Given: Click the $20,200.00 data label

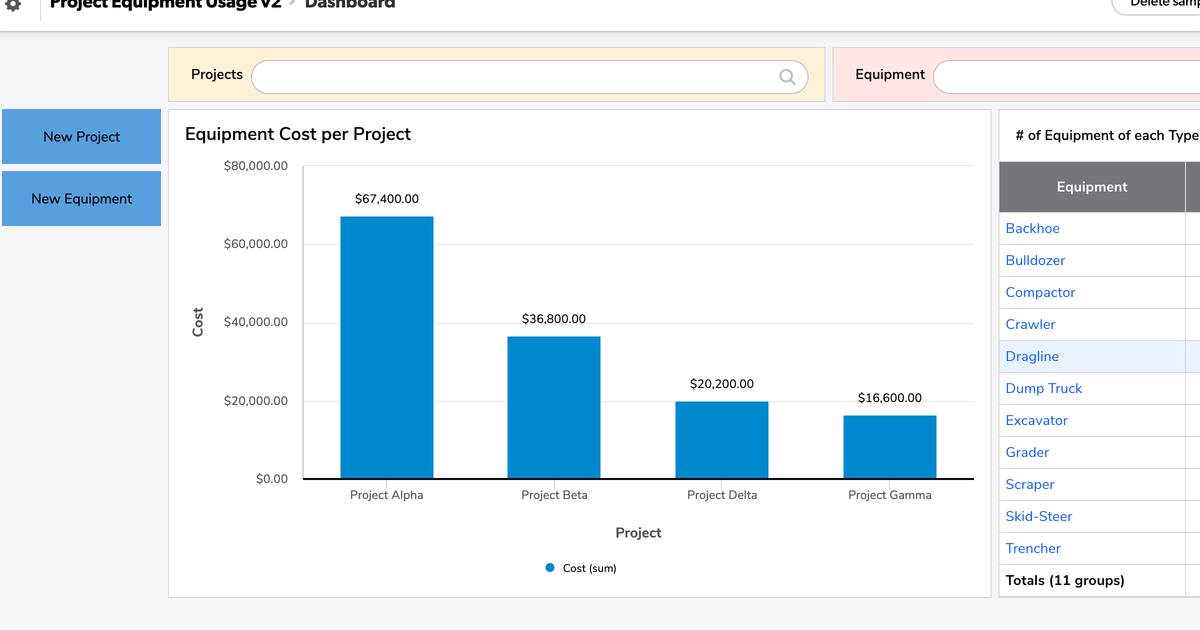Looking at the screenshot, I should pyautogui.click(x=722, y=384).
